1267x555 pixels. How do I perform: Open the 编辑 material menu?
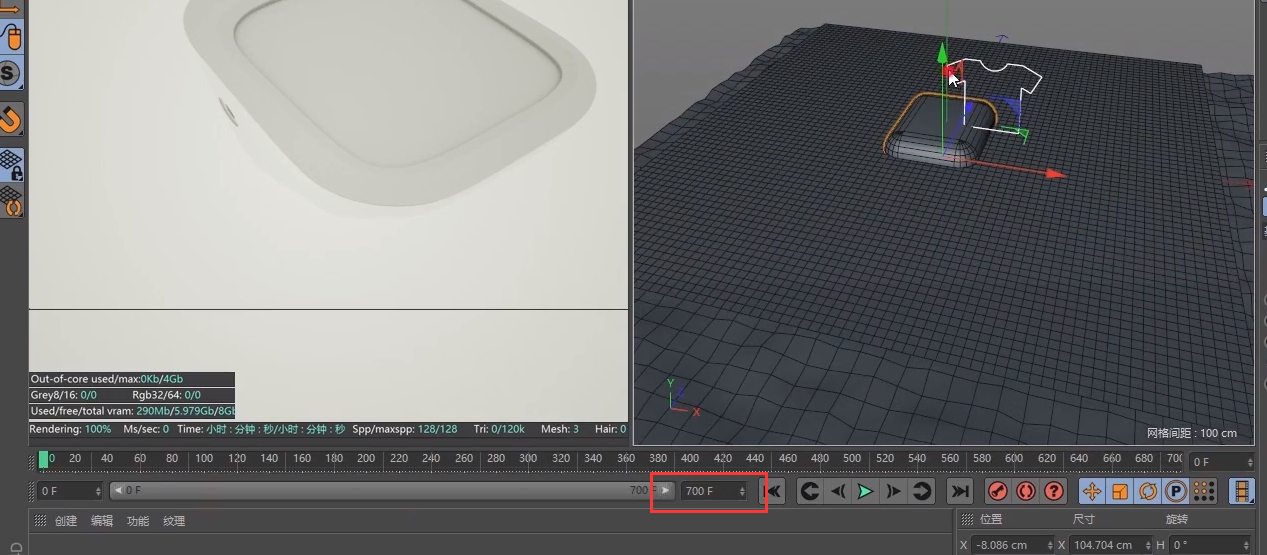point(102,521)
